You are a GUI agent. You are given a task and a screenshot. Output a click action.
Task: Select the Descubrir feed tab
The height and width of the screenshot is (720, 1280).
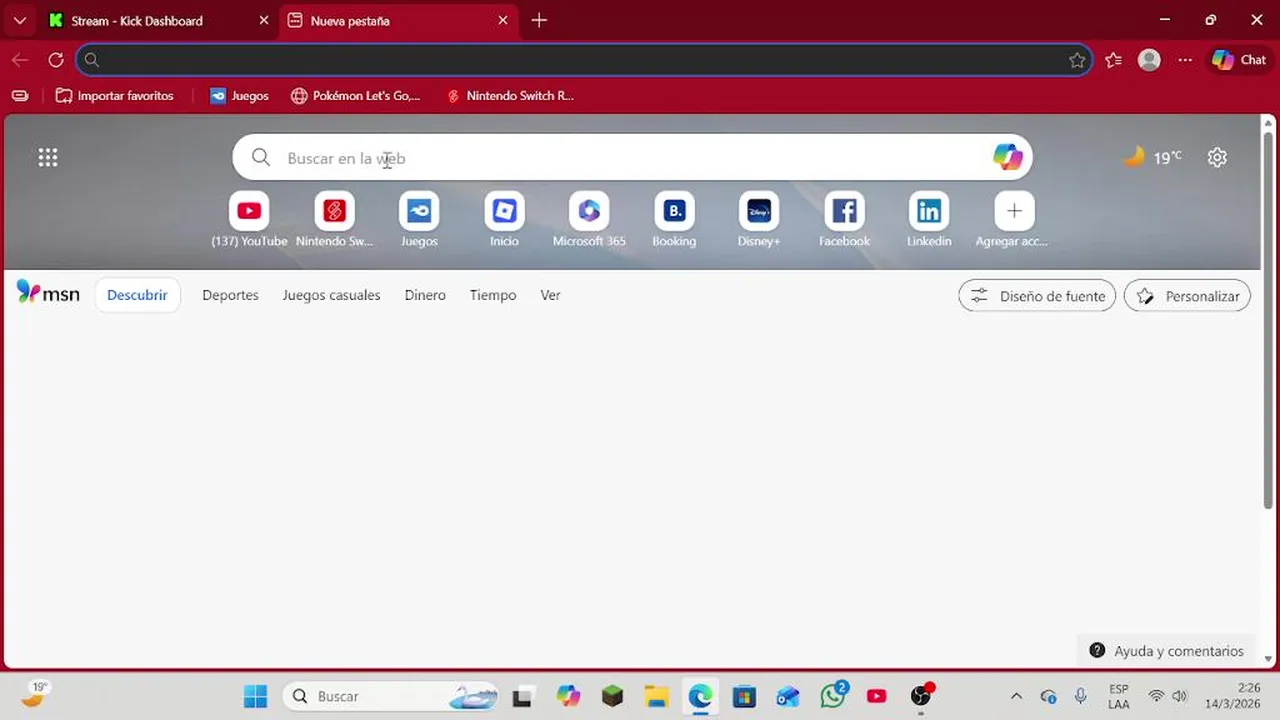[137, 295]
